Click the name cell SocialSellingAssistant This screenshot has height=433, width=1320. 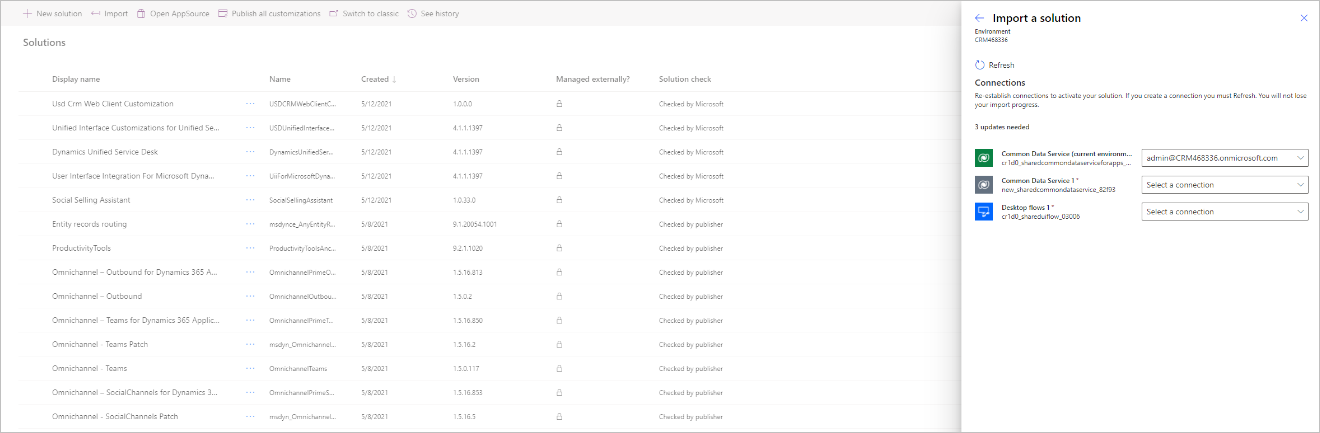303,200
